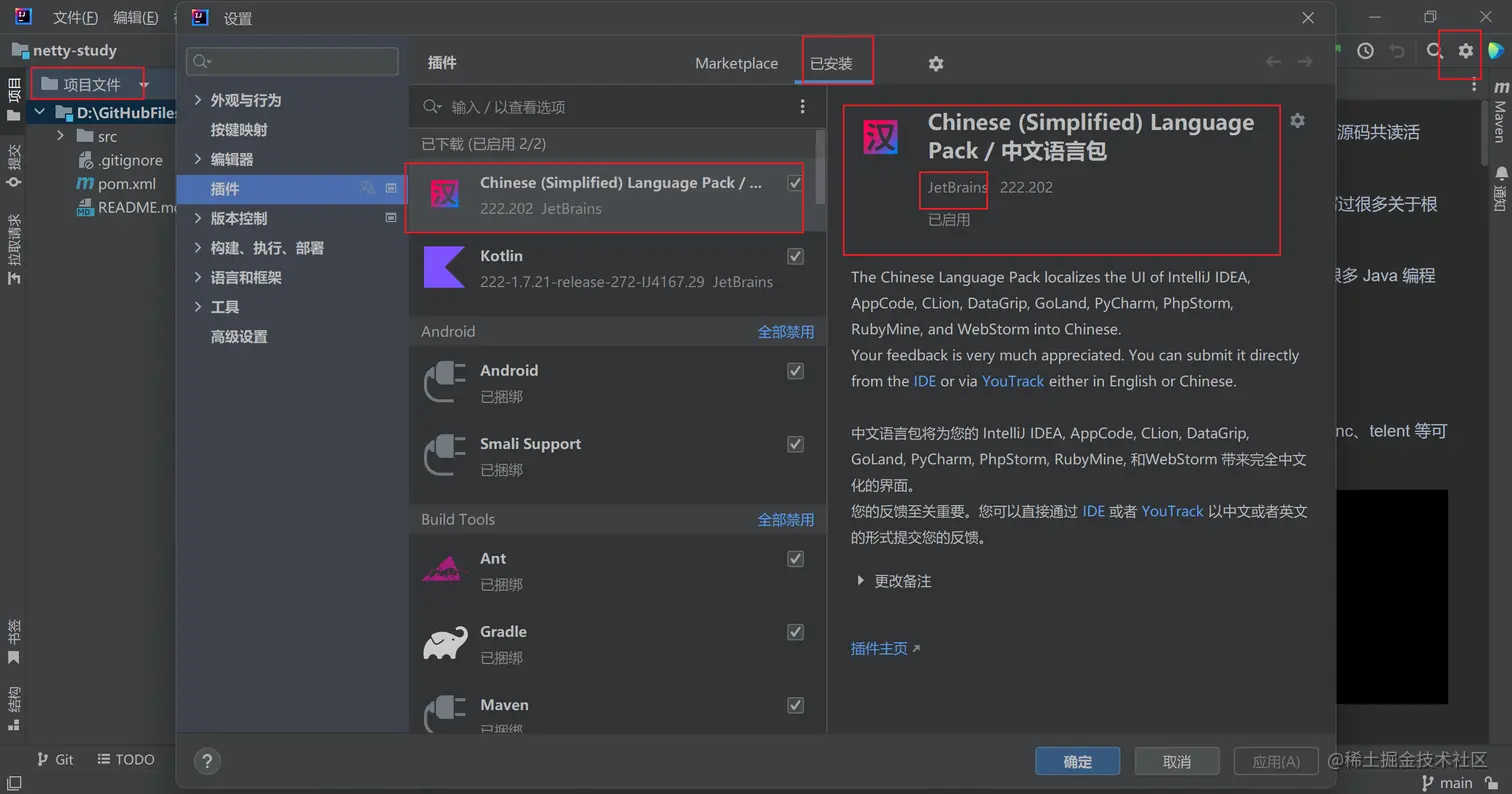Expand the 更改备注 section
1512x794 pixels.
860,581
